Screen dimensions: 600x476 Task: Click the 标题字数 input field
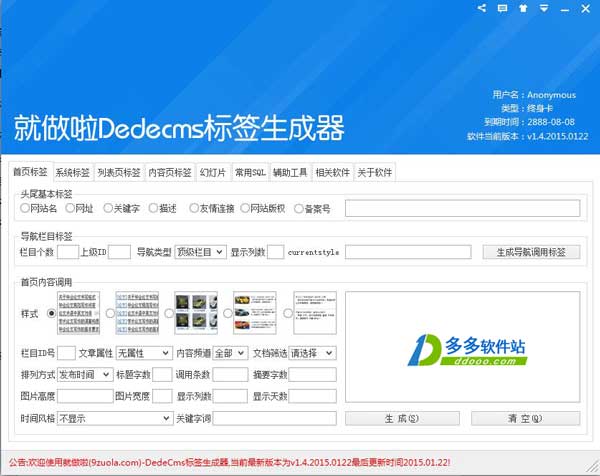click(162, 375)
